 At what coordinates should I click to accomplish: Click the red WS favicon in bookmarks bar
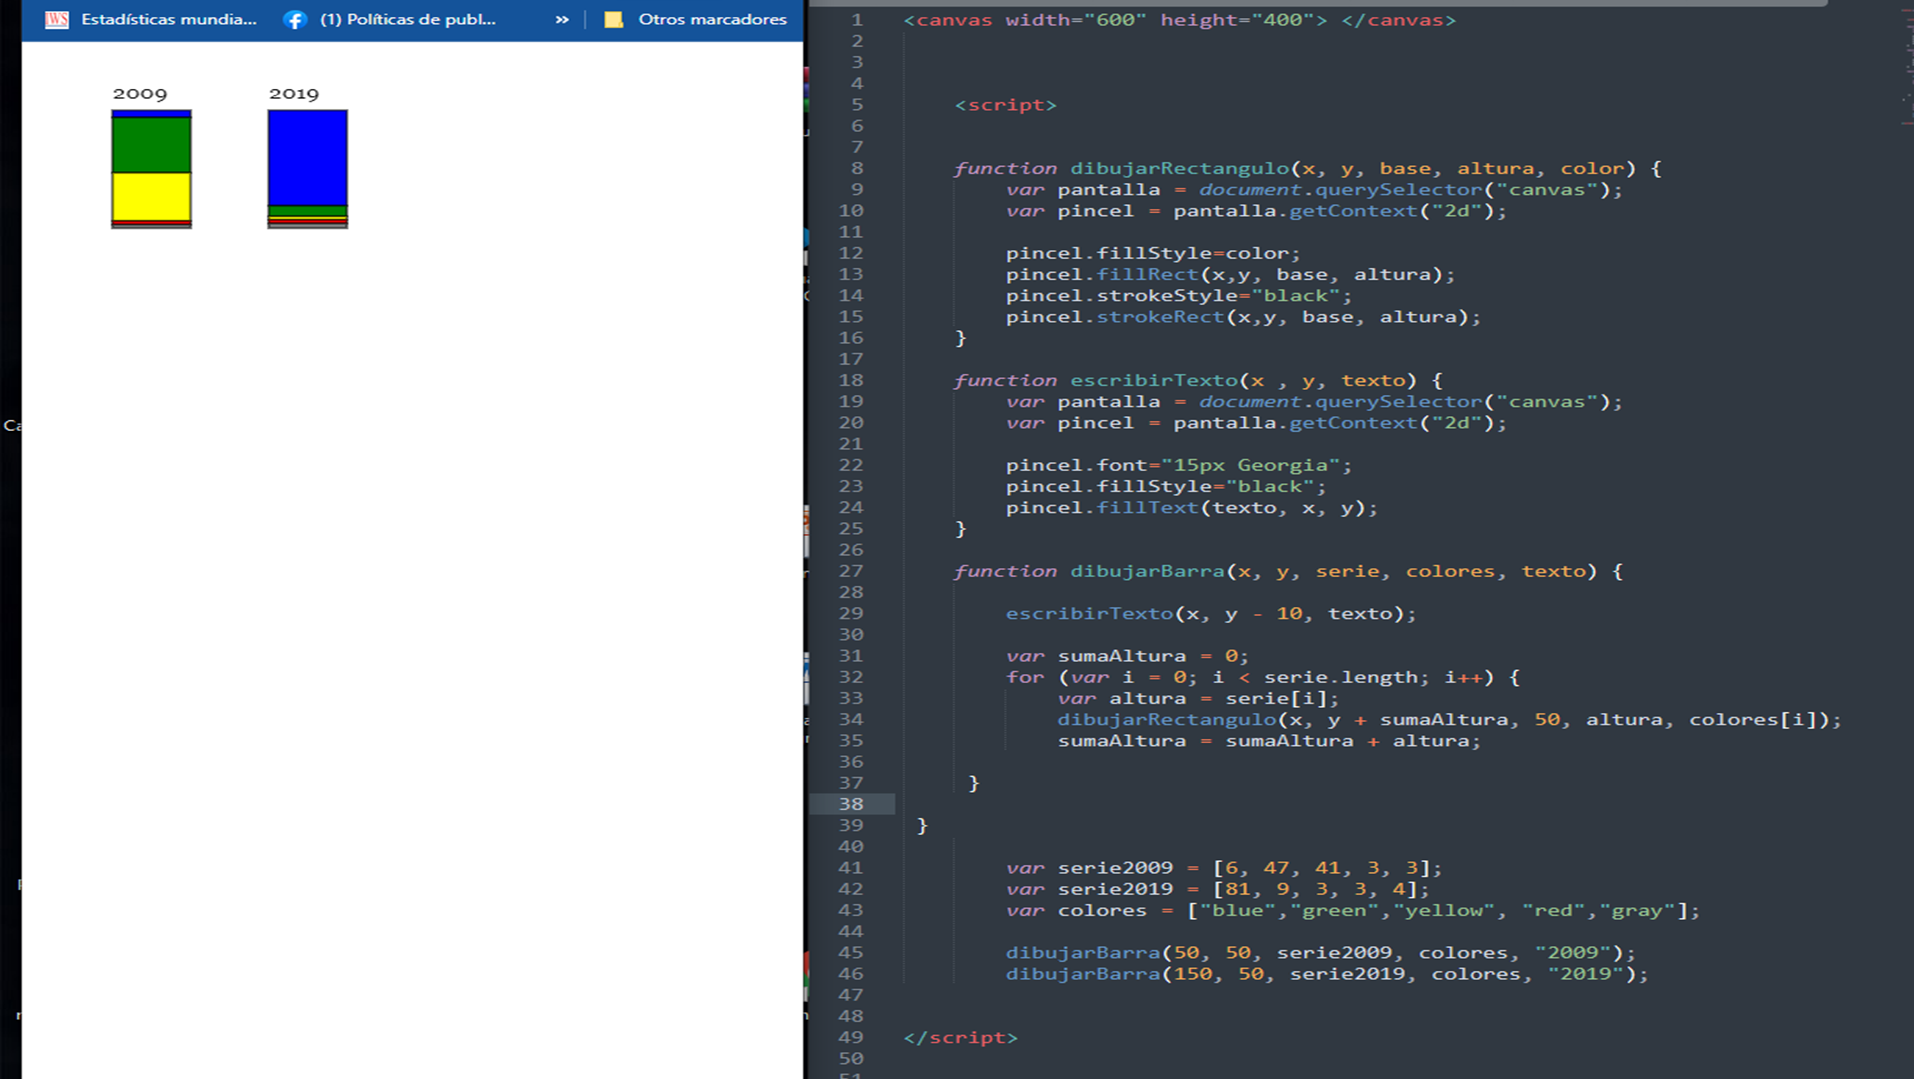tap(57, 19)
